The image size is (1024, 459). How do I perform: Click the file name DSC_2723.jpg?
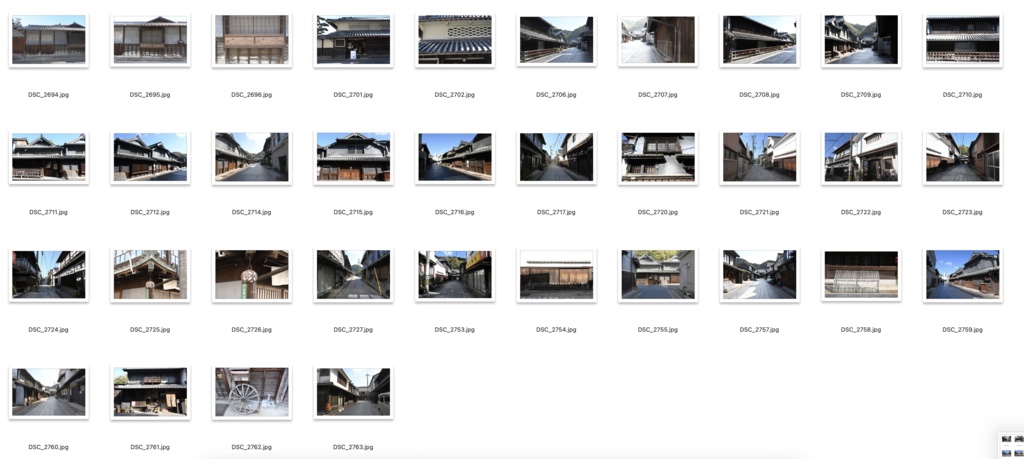[x=963, y=212]
